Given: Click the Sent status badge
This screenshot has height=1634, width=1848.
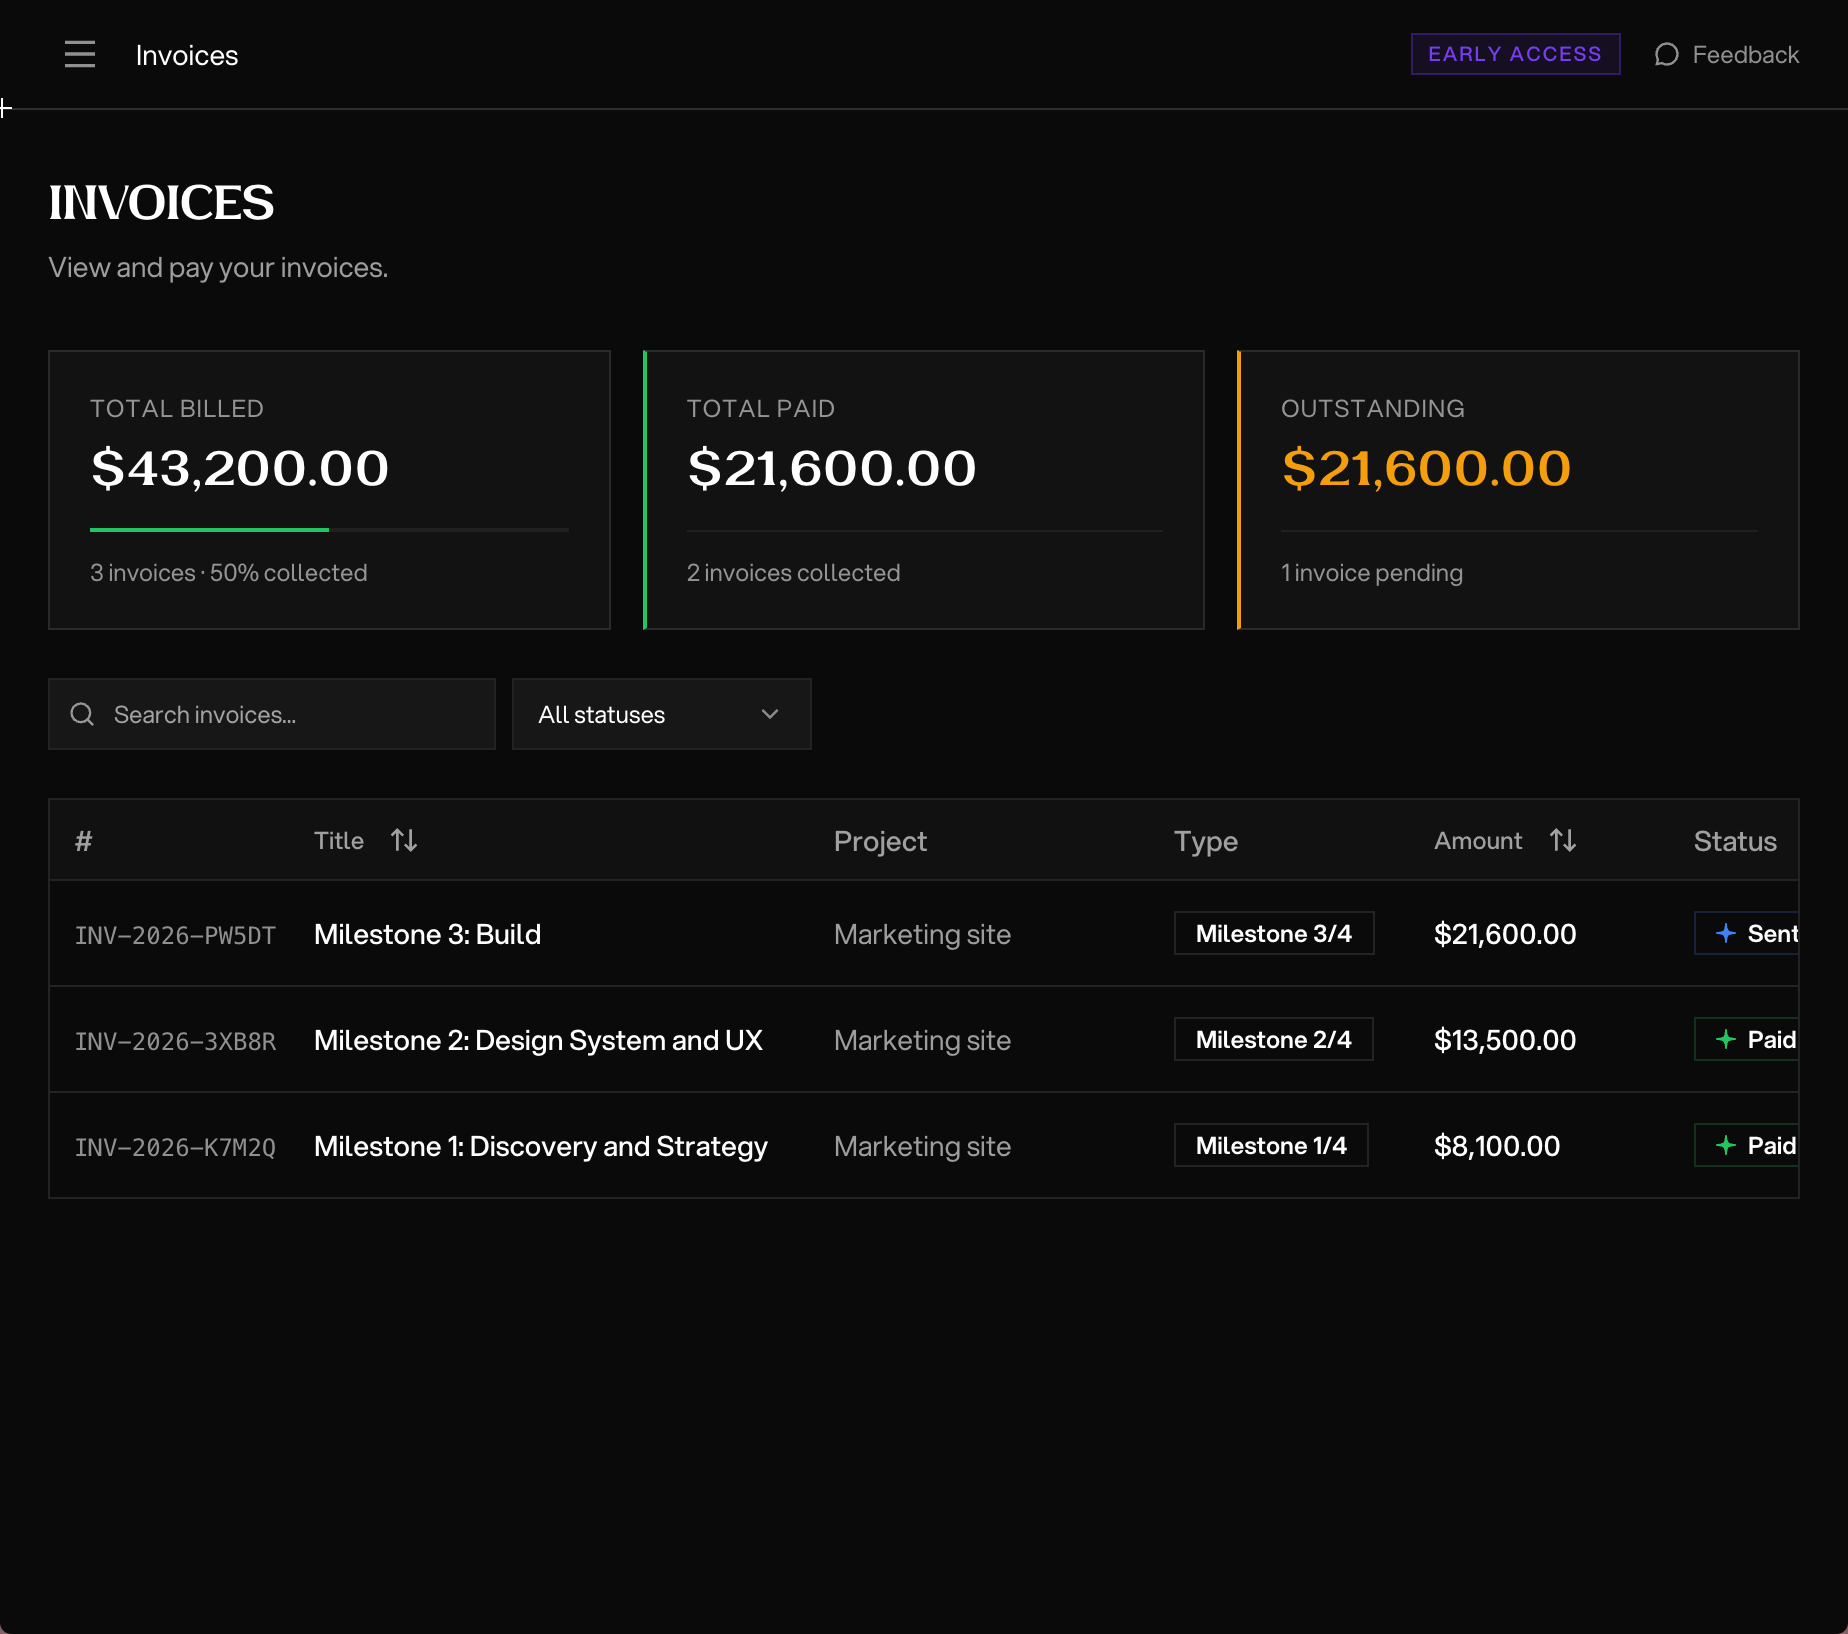Looking at the screenshot, I should (x=1746, y=933).
